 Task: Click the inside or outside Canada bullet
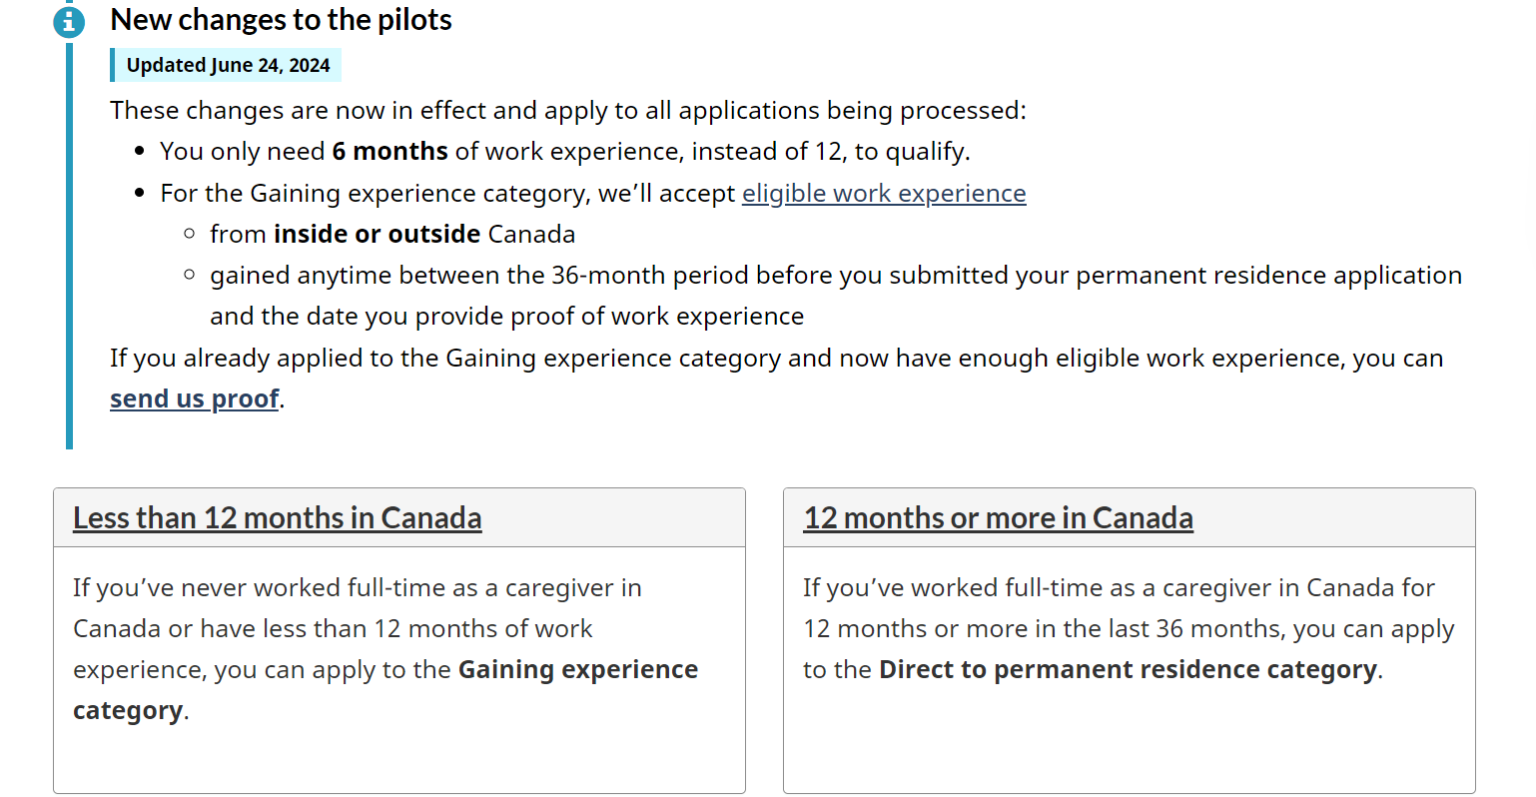392,233
